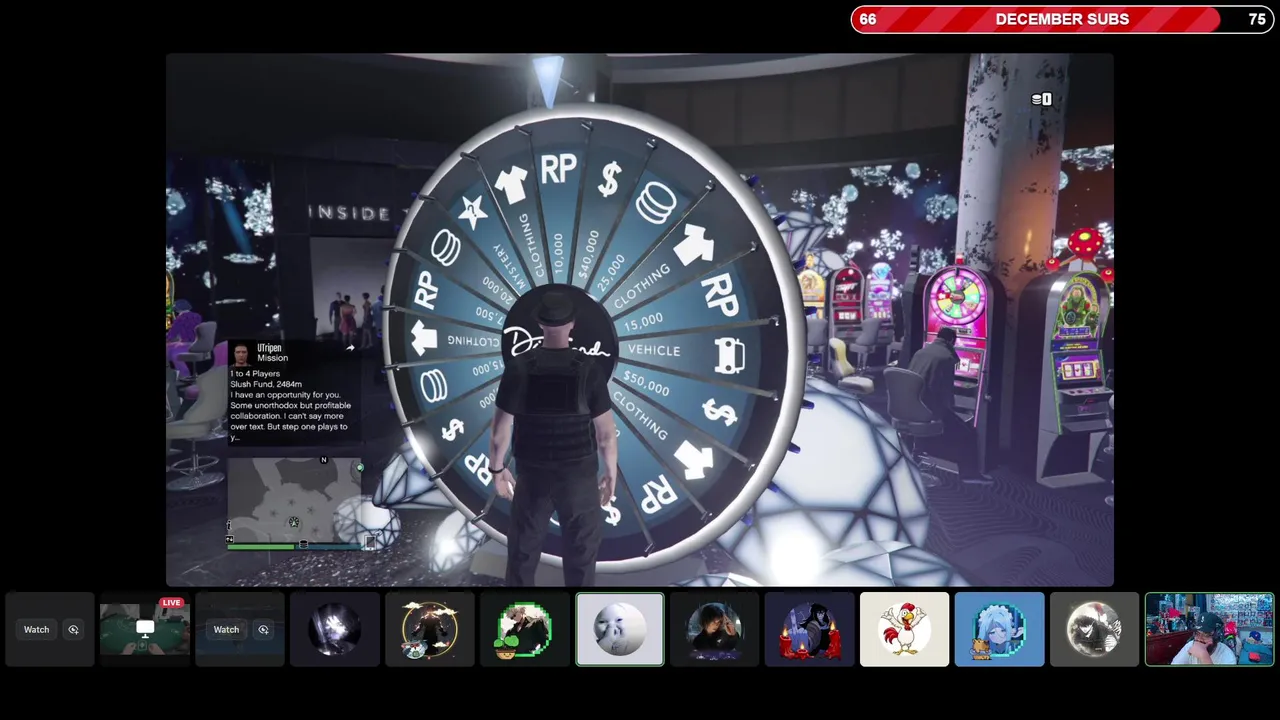Click the top RP icon on the wheel

[558, 169]
